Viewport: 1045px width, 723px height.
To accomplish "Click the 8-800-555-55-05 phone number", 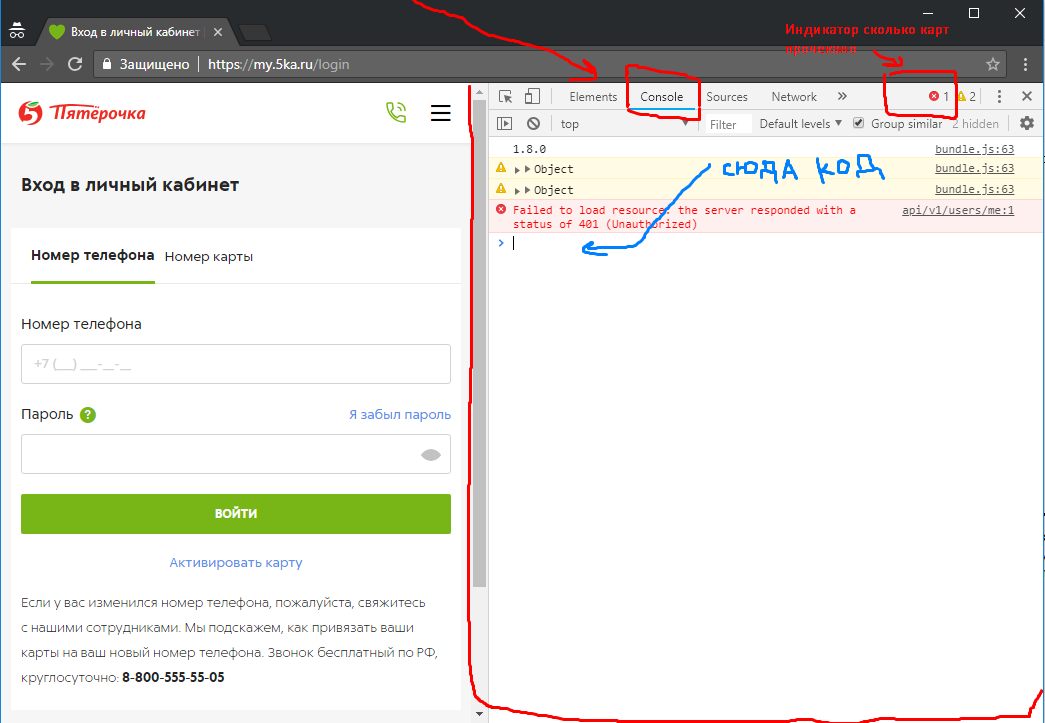I will [173, 678].
